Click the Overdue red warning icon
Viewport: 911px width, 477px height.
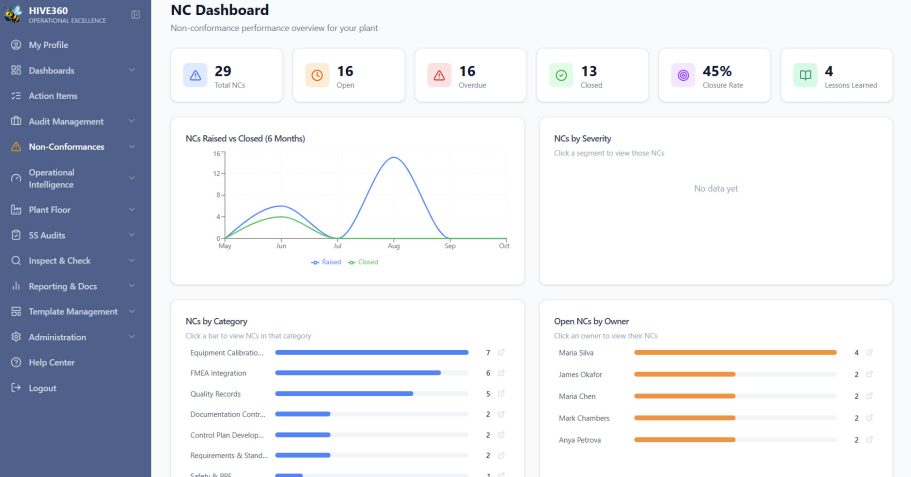[439, 76]
